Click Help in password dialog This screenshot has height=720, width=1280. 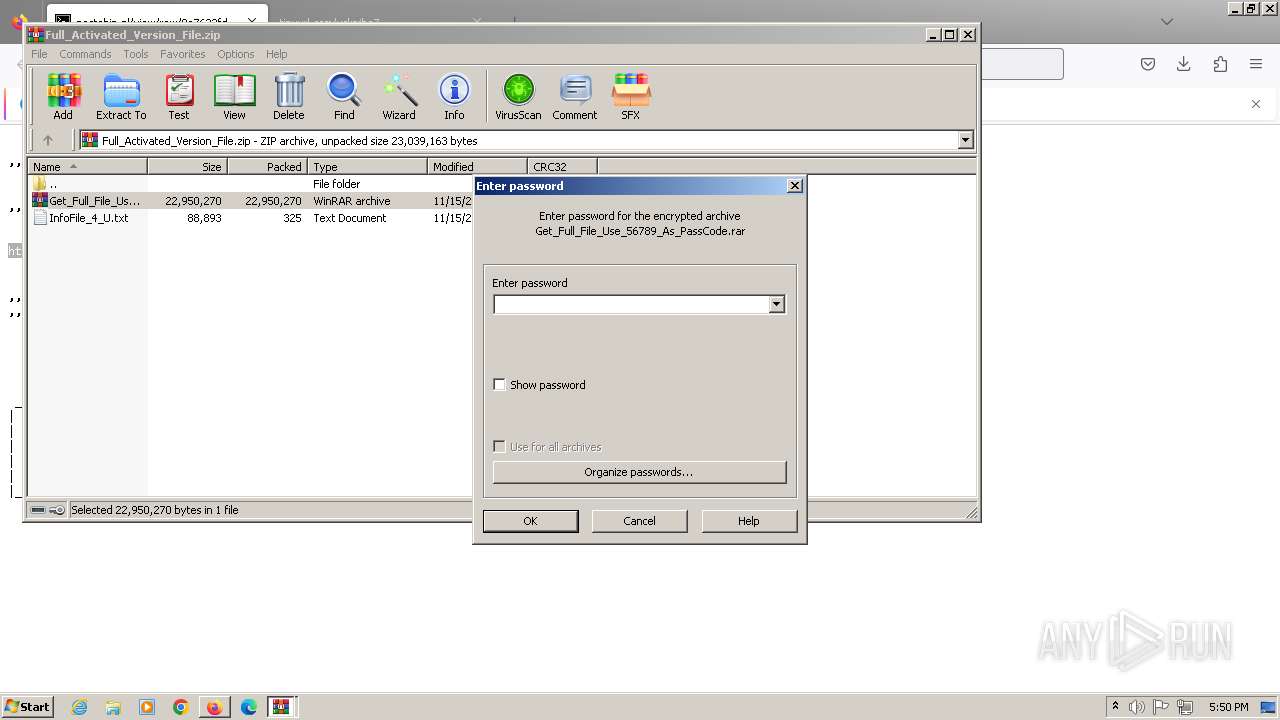[749, 521]
